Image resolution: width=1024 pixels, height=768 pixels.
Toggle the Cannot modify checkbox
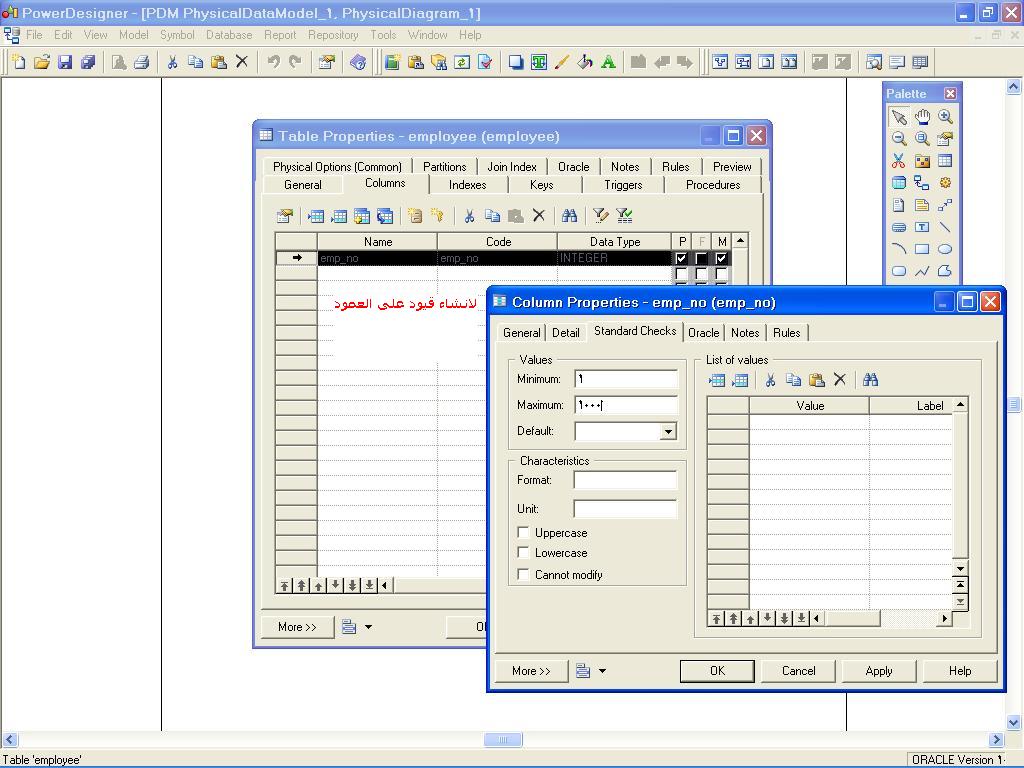(523, 575)
